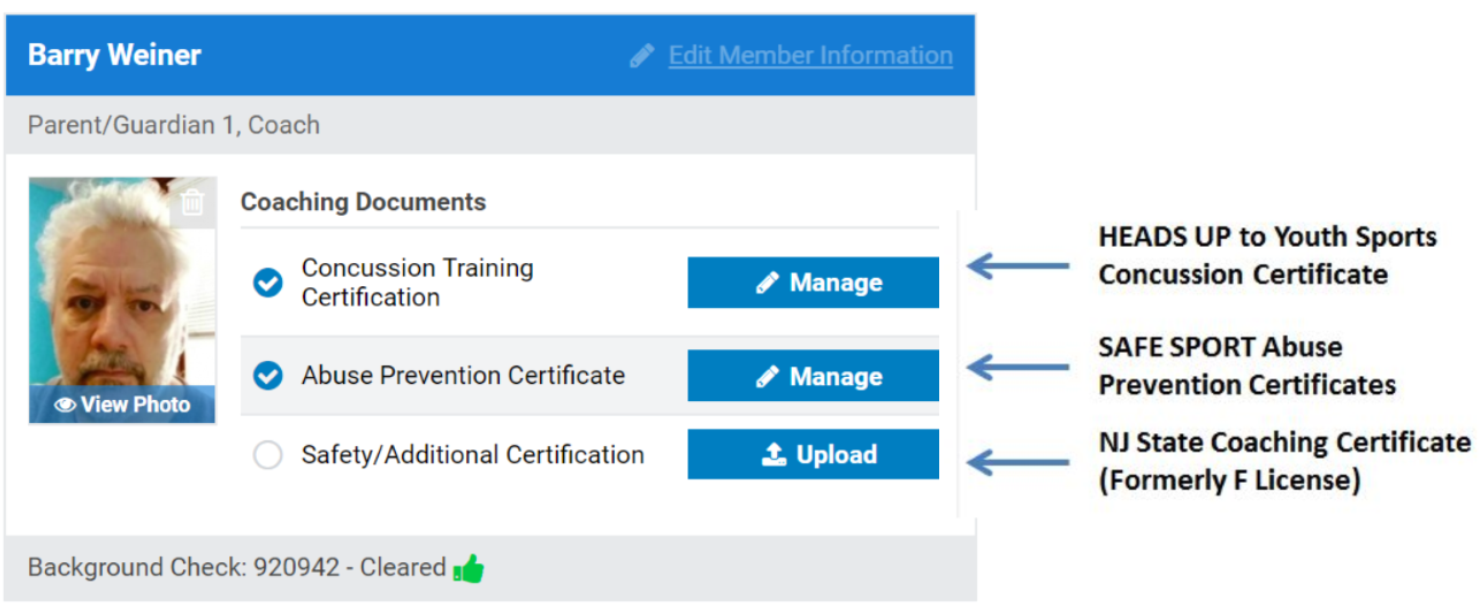The width and height of the screenshot is (1482, 616).
Task: Toggle the Concussion Training Certification checkmark
Action: tap(267, 283)
